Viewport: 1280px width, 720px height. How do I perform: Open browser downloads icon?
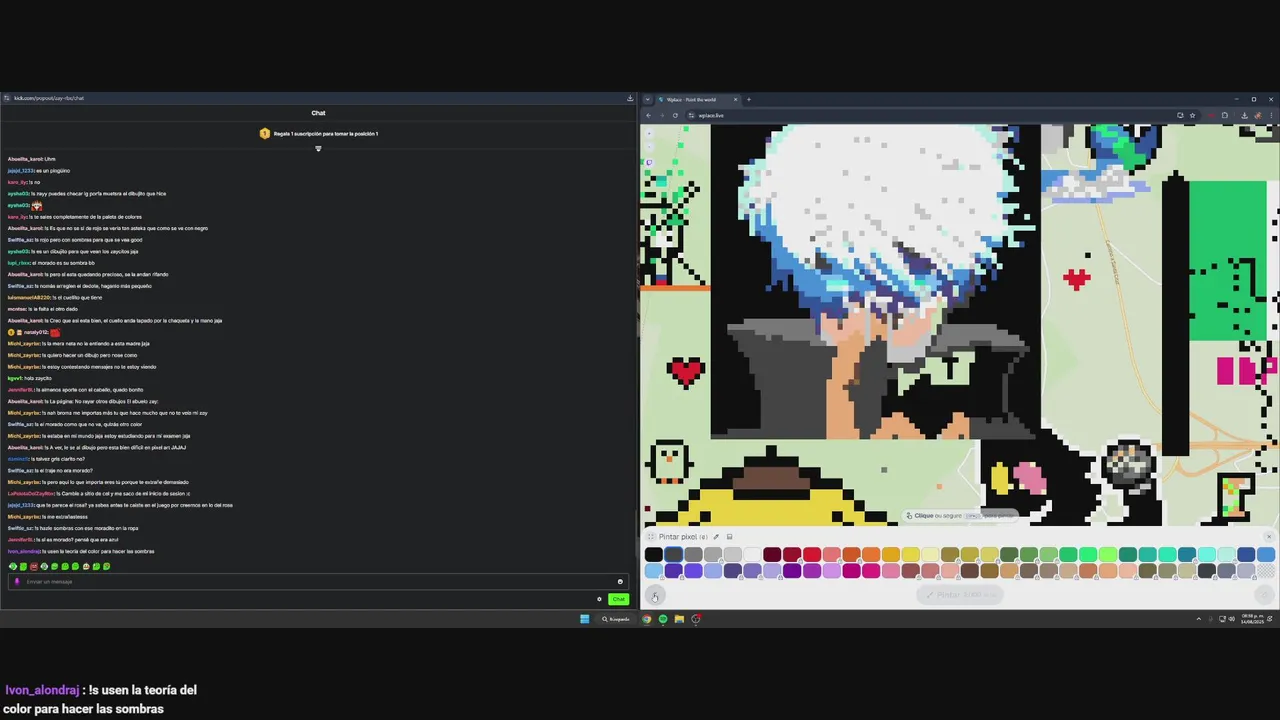(x=1244, y=115)
